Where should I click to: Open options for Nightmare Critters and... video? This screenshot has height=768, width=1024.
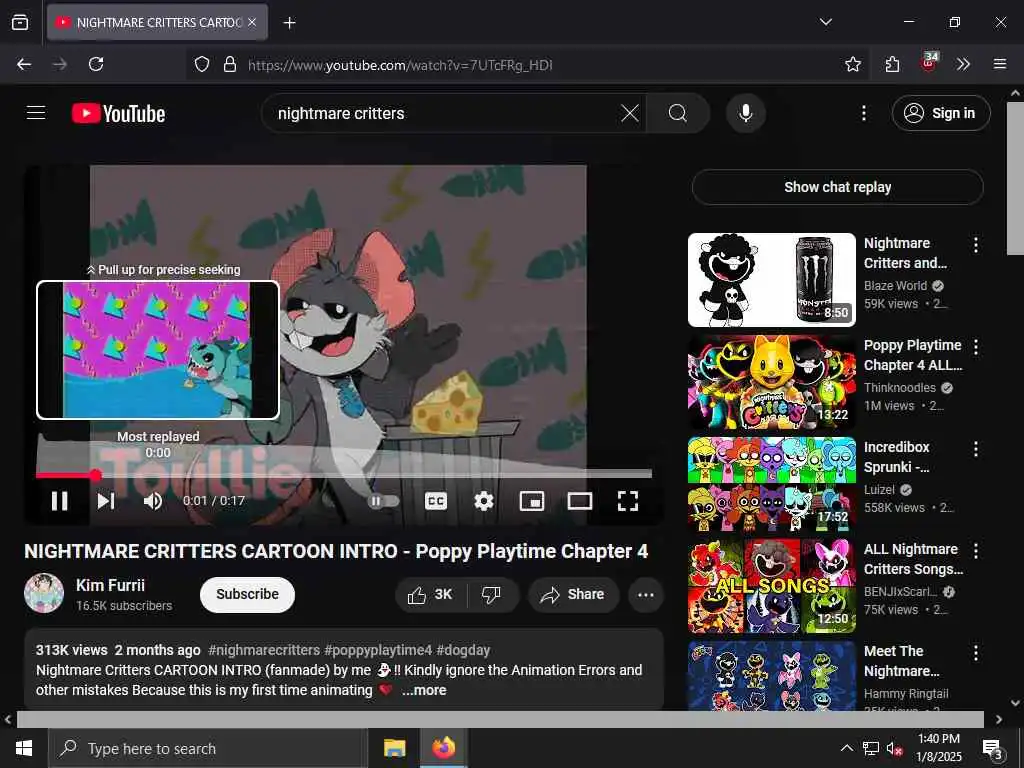(x=976, y=245)
